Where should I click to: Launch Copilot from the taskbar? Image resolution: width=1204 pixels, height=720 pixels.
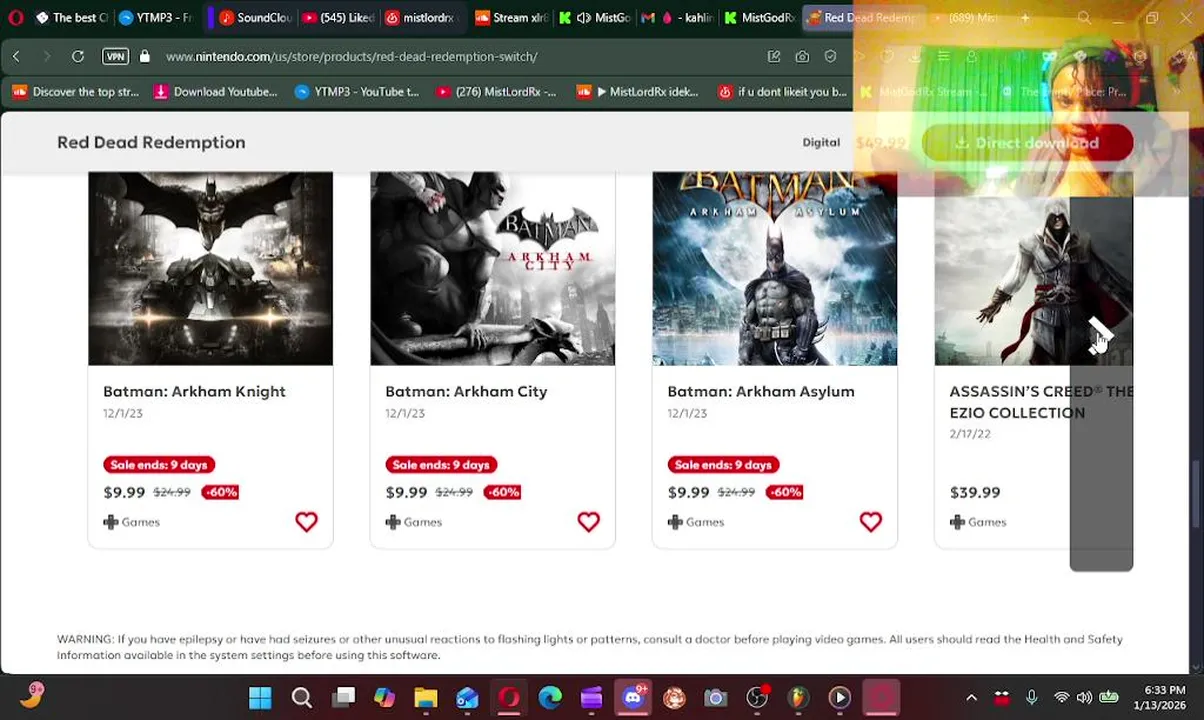[x=384, y=698]
